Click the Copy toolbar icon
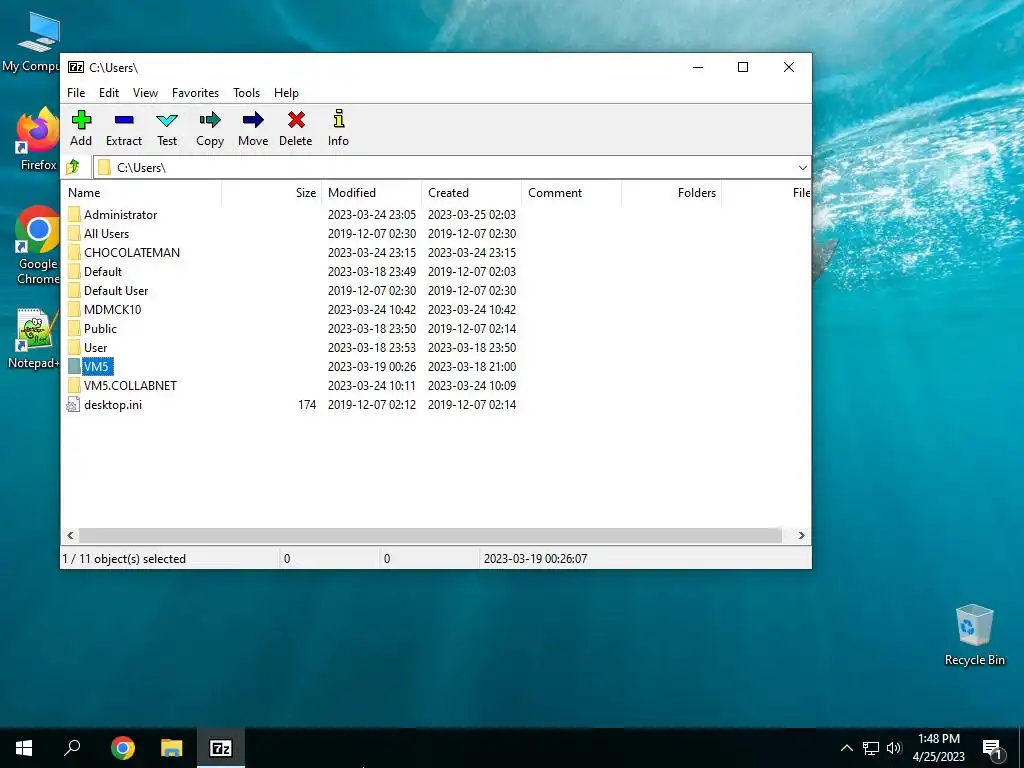Screen dimensions: 1024x768 click(x=210, y=120)
